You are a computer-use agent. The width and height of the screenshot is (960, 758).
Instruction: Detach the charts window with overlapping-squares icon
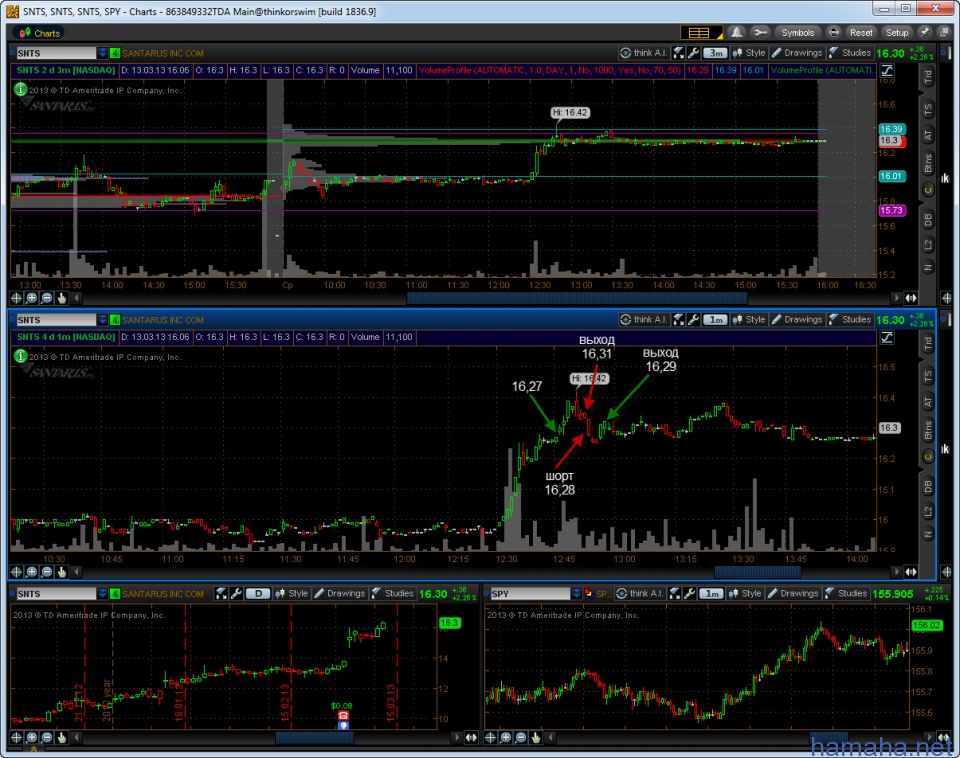click(943, 32)
